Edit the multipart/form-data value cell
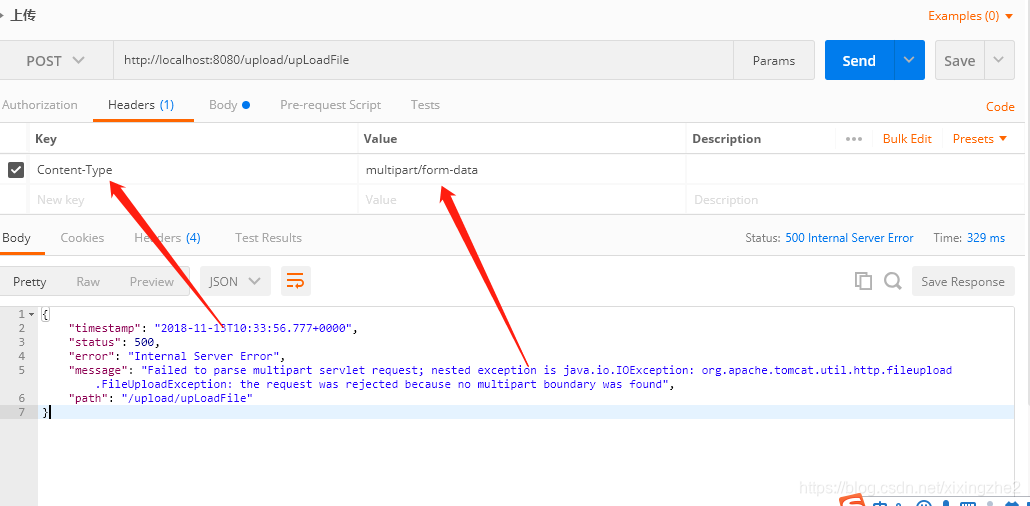The width and height of the screenshot is (1030, 506). pyautogui.click(x=522, y=170)
